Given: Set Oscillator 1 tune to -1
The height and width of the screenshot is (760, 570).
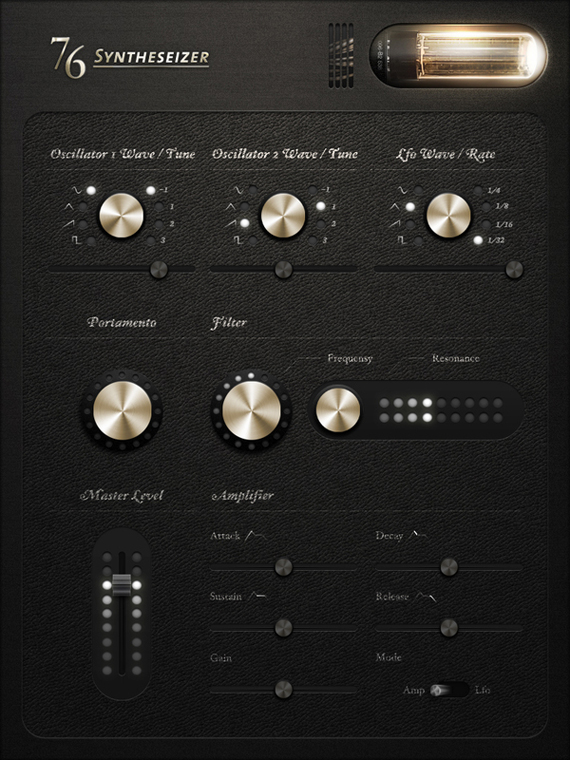Looking at the screenshot, I should 151,190.
